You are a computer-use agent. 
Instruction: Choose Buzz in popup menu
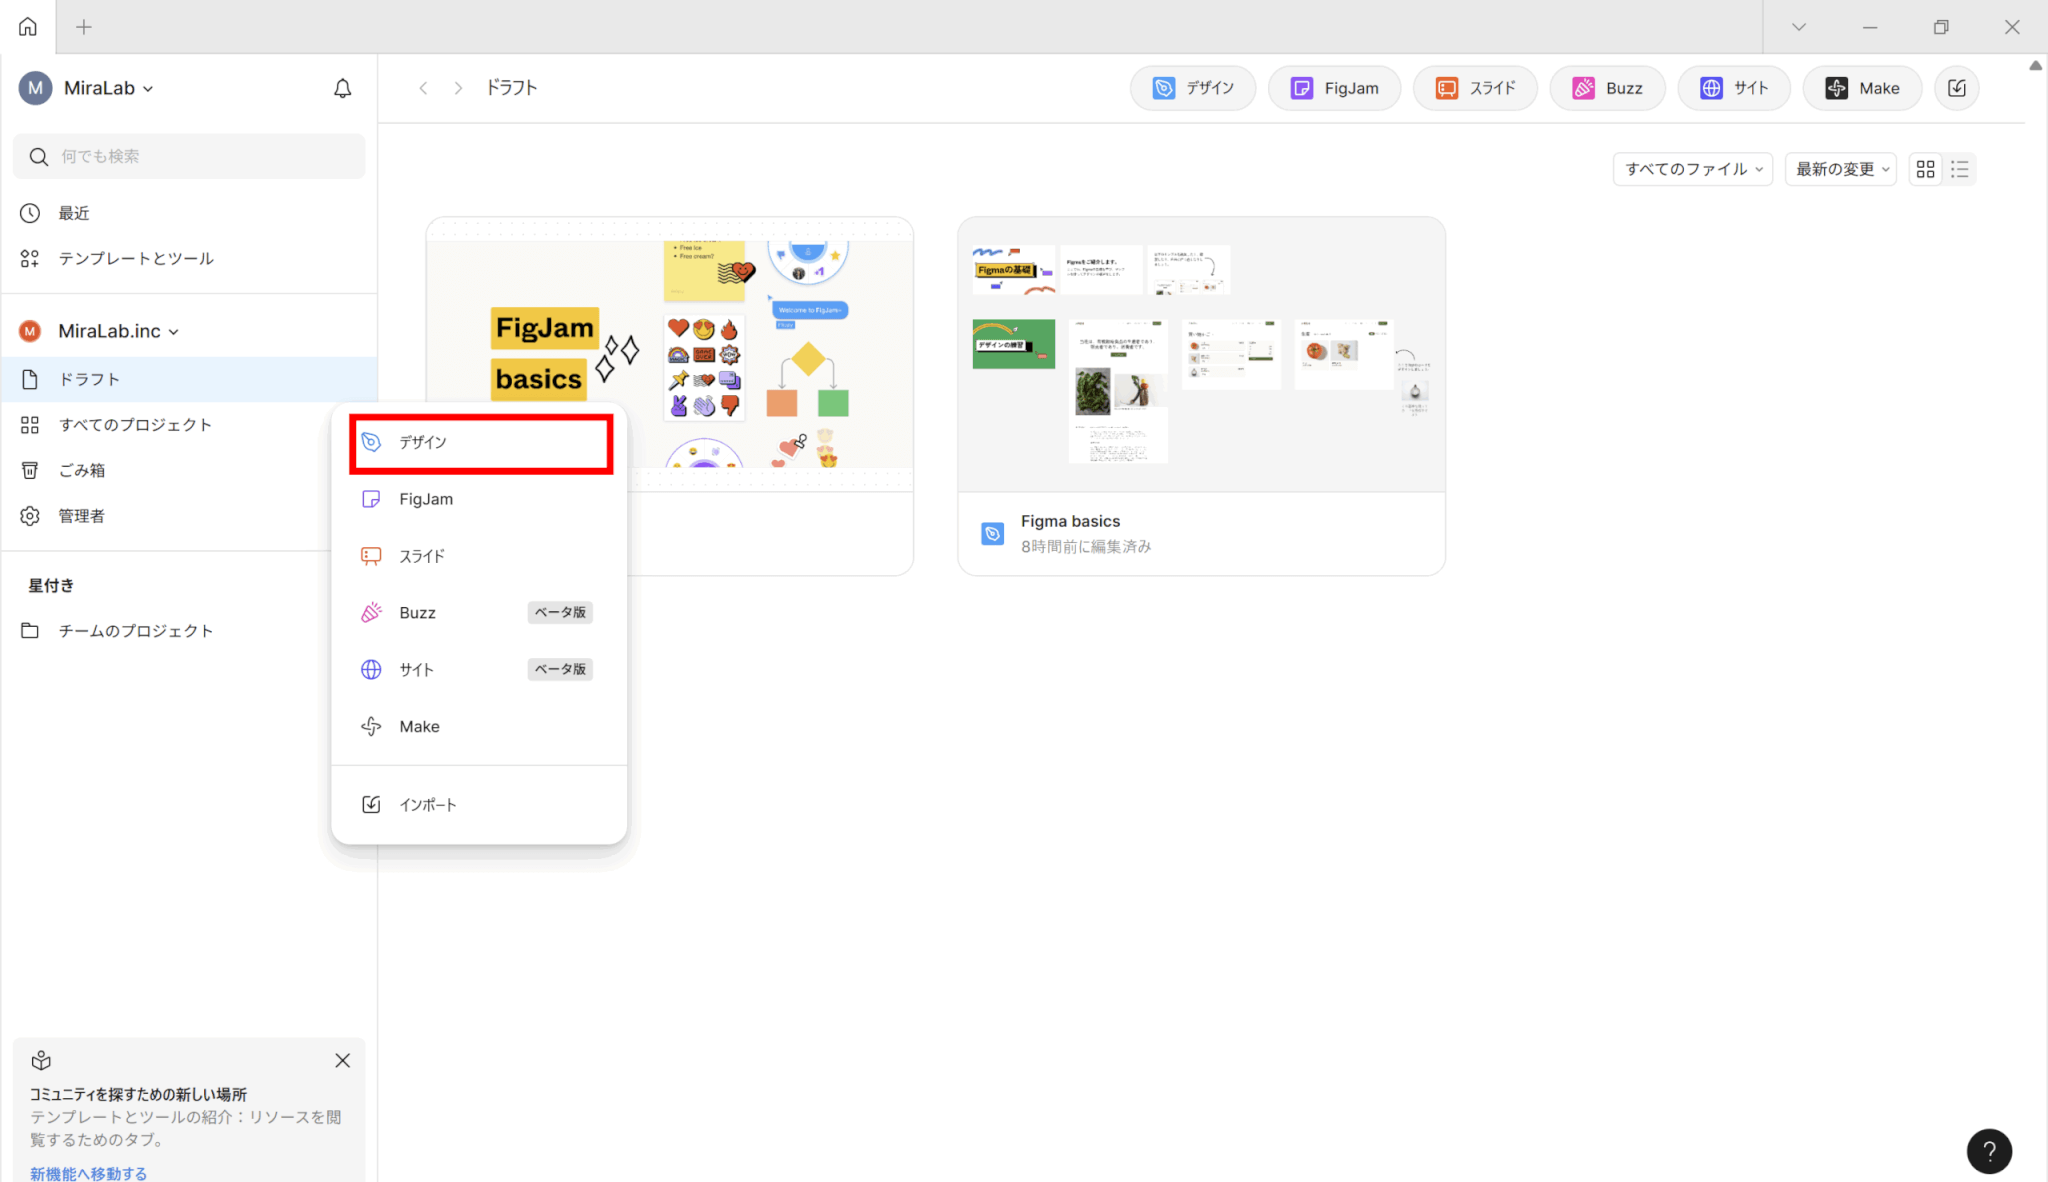coord(479,613)
